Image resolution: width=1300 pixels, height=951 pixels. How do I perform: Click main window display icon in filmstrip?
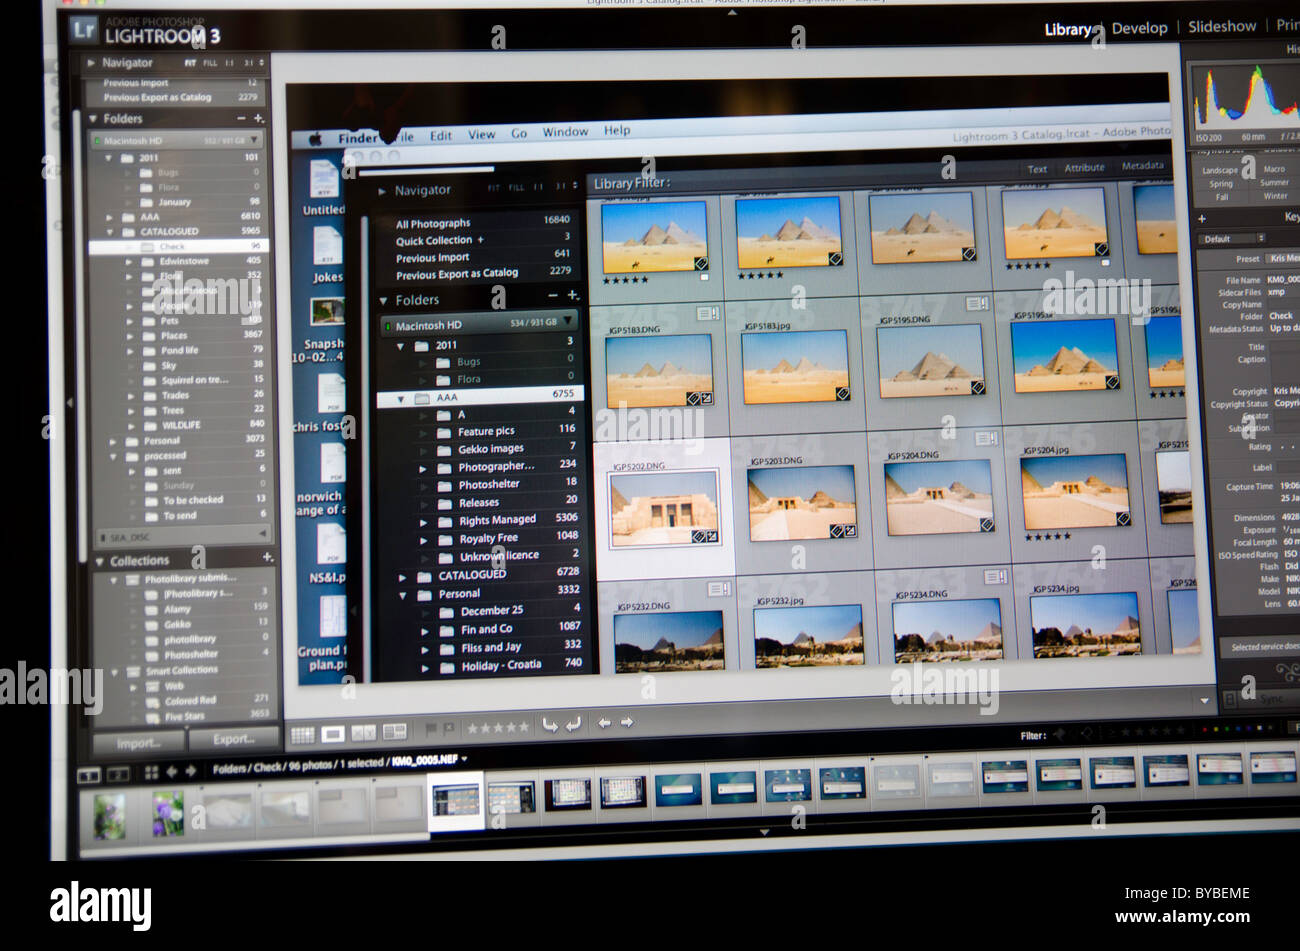point(89,775)
